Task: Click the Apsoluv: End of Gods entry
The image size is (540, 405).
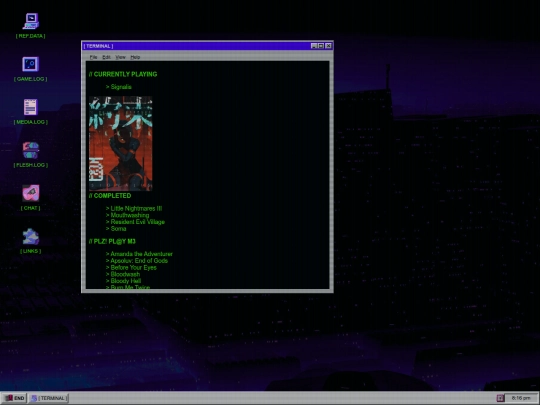Action: (137, 261)
